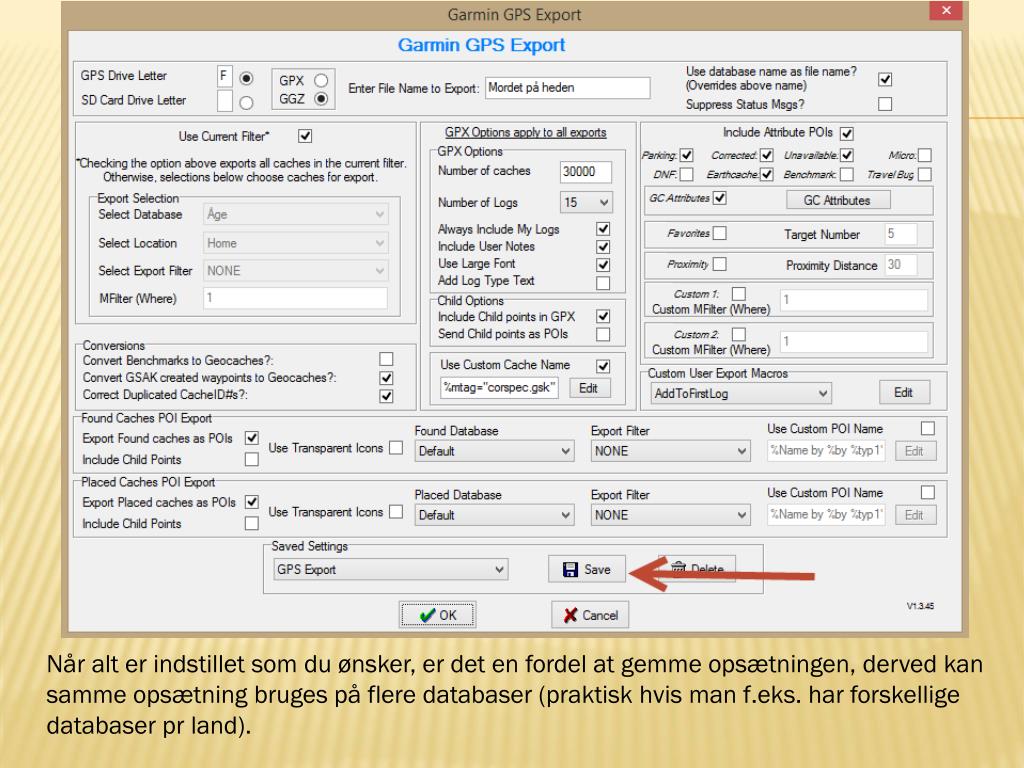
Task: Toggle the Corrected attribute checkbox
Action: pos(767,155)
